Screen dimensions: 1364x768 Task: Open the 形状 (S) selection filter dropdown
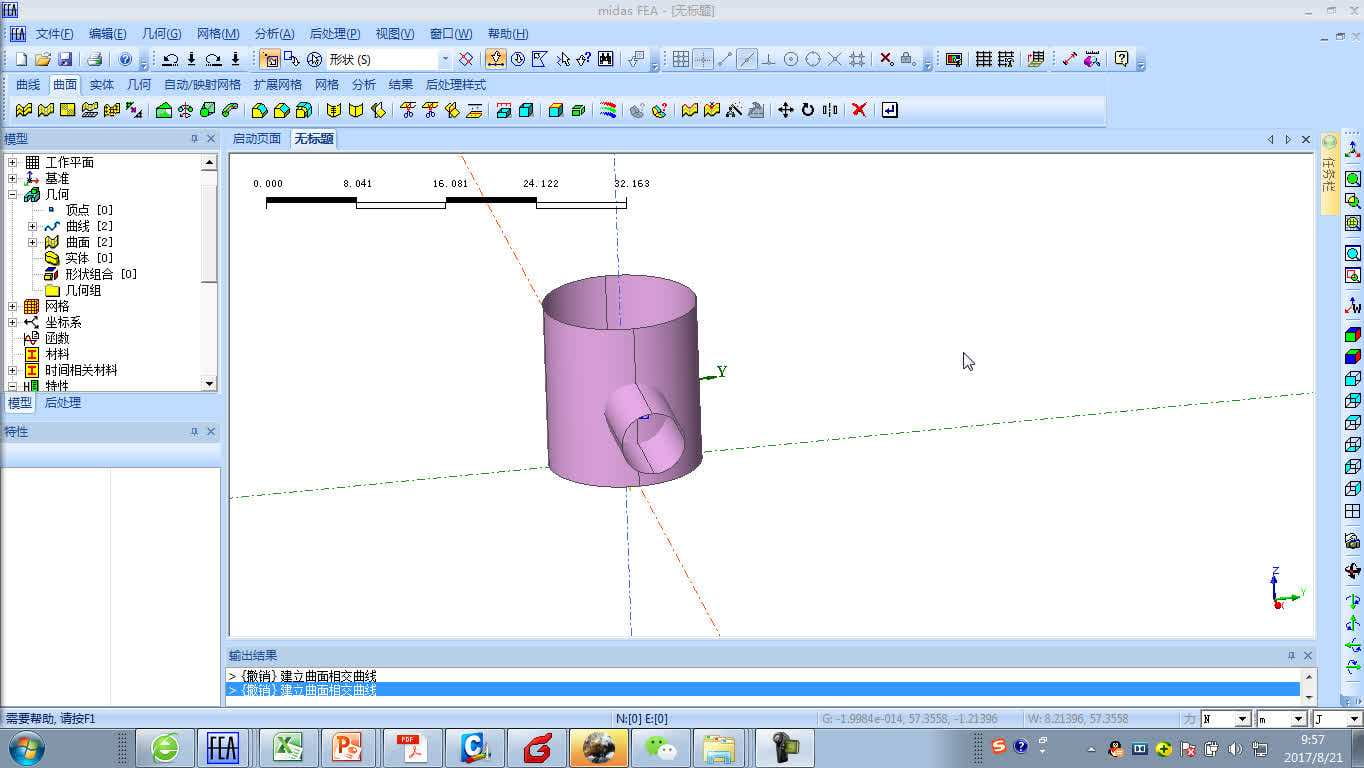click(445, 60)
